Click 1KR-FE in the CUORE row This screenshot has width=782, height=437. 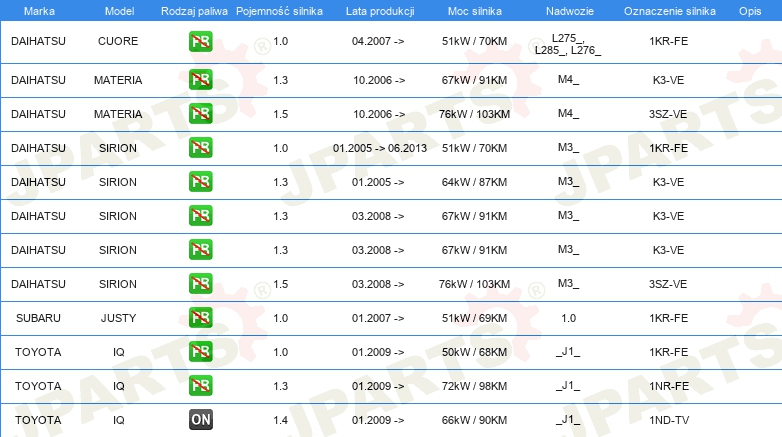tap(669, 41)
